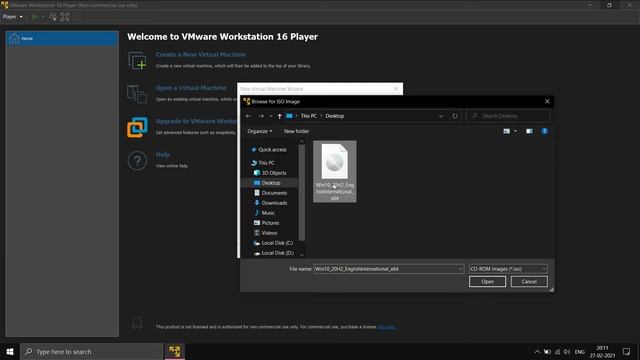640x360 pixels.
Task: Toggle the preview pane icon
Action: [x=529, y=131]
